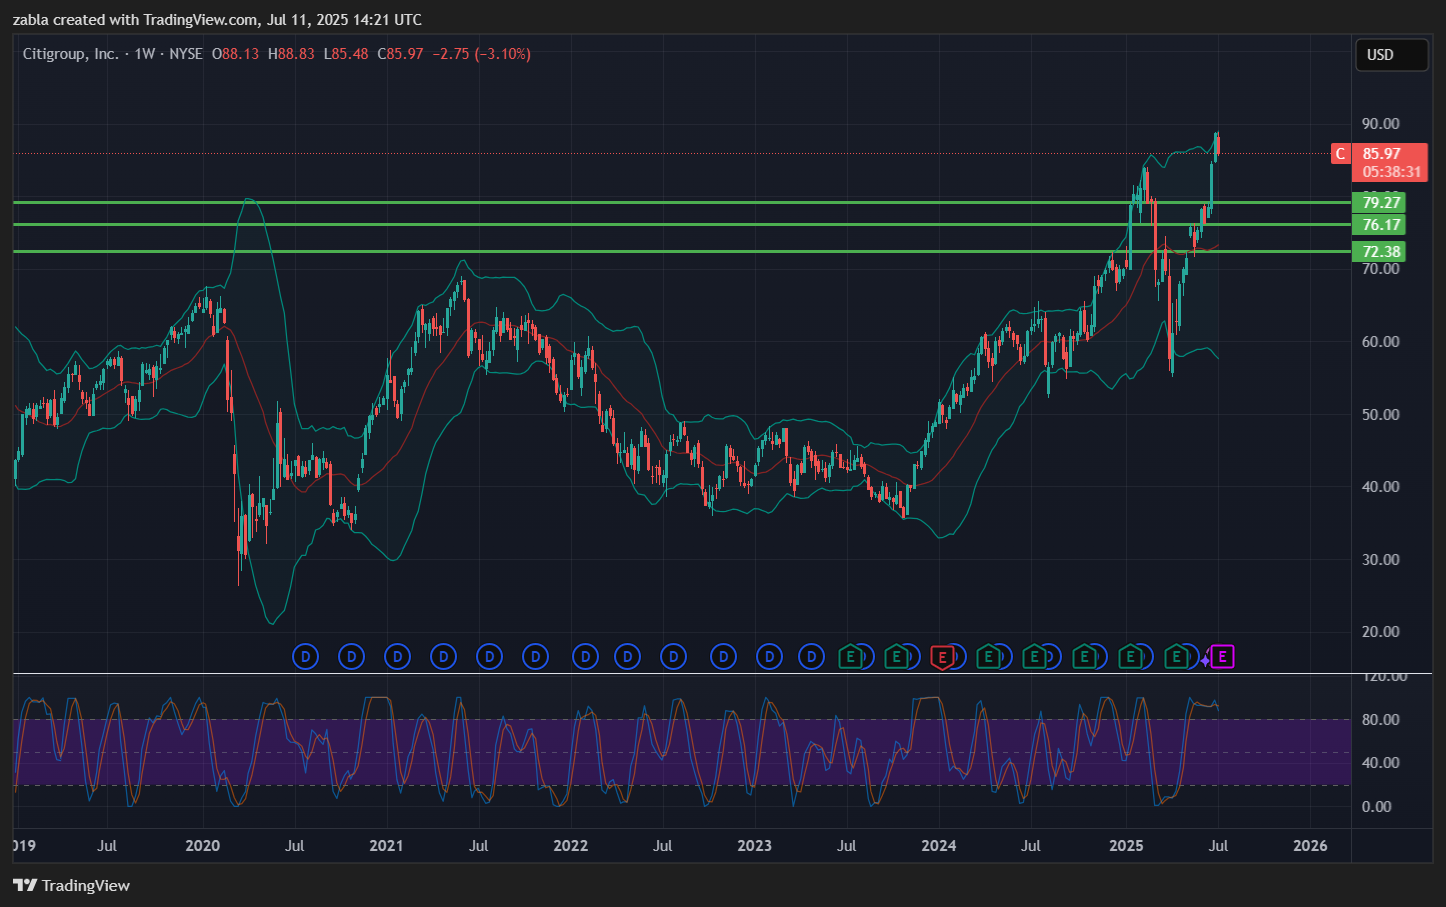Open the July 2024 green earnings marker
The height and width of the screenshot is (907, 1446).
(x=1034, y=657)
